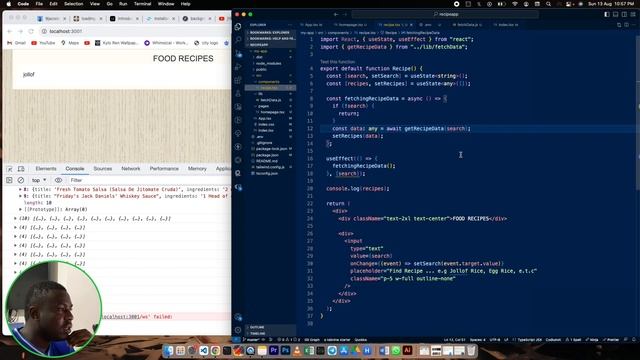This screenshot has width=640, height=360.
Task: Click the VS Code navigate forward arrow
Action: tap(345, 14)
